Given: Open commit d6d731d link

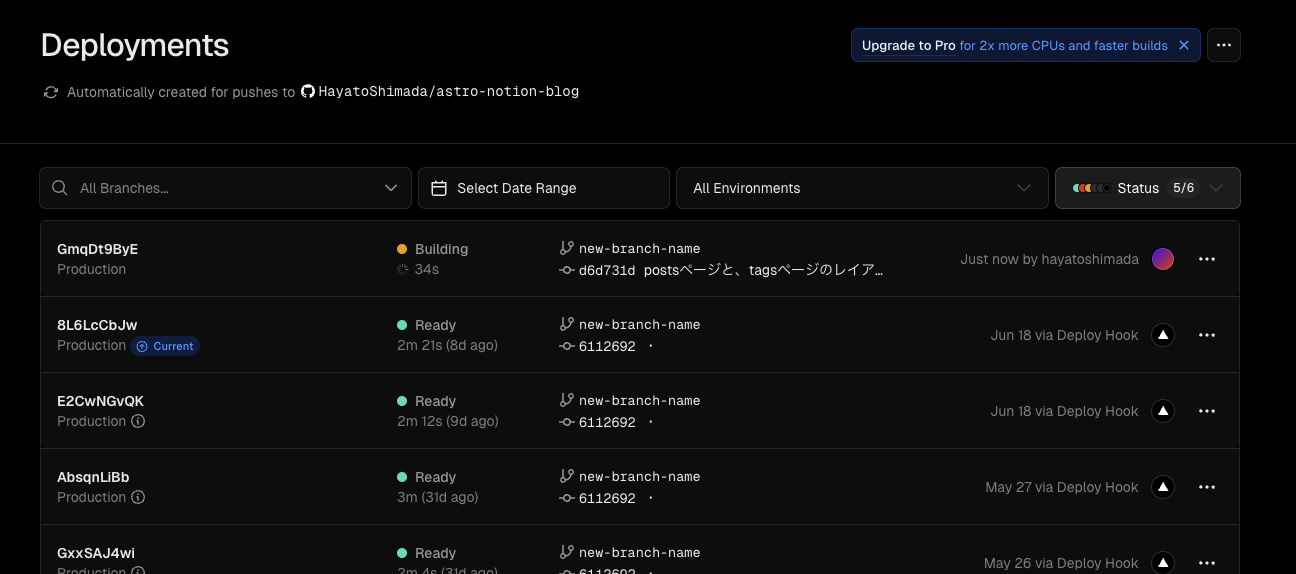Looking at the screenshot, I should point(607,270).
